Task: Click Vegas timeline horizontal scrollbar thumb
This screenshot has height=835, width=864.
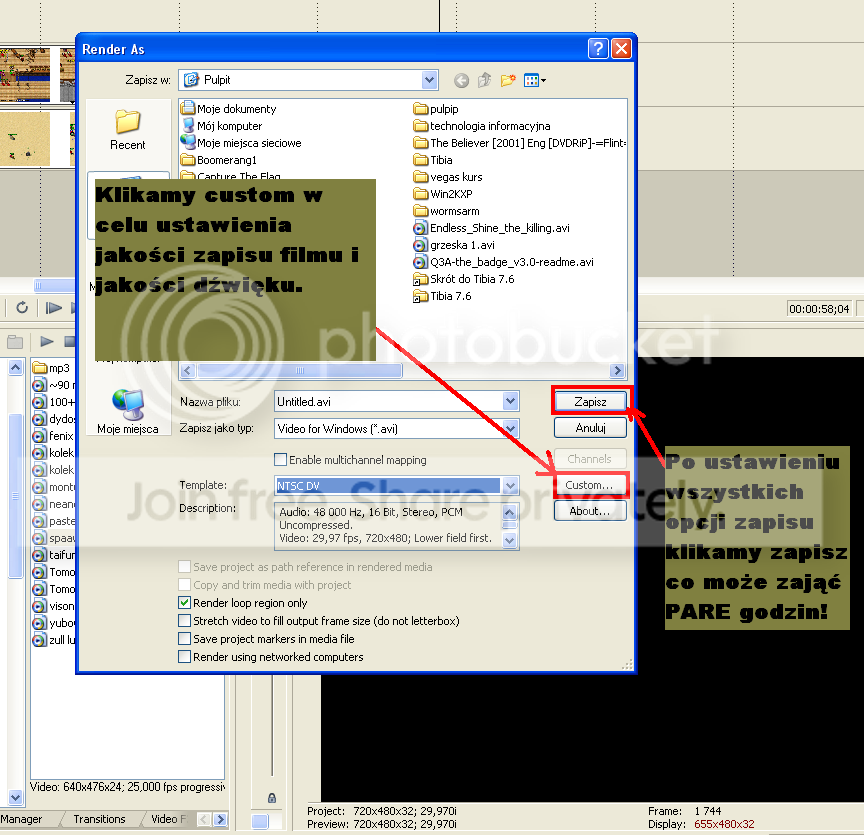Action: coord(53,285)
